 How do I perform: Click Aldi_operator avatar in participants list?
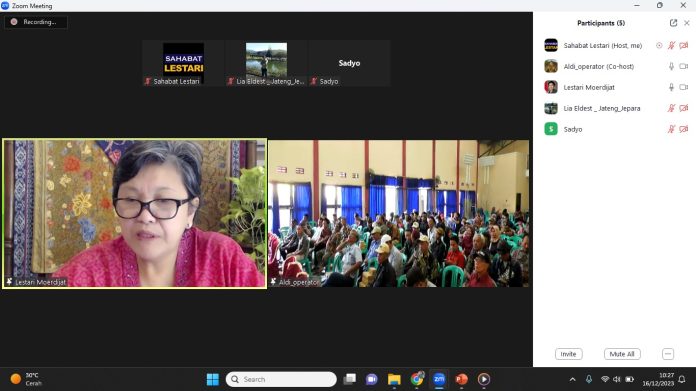click(x=551, y=66)
